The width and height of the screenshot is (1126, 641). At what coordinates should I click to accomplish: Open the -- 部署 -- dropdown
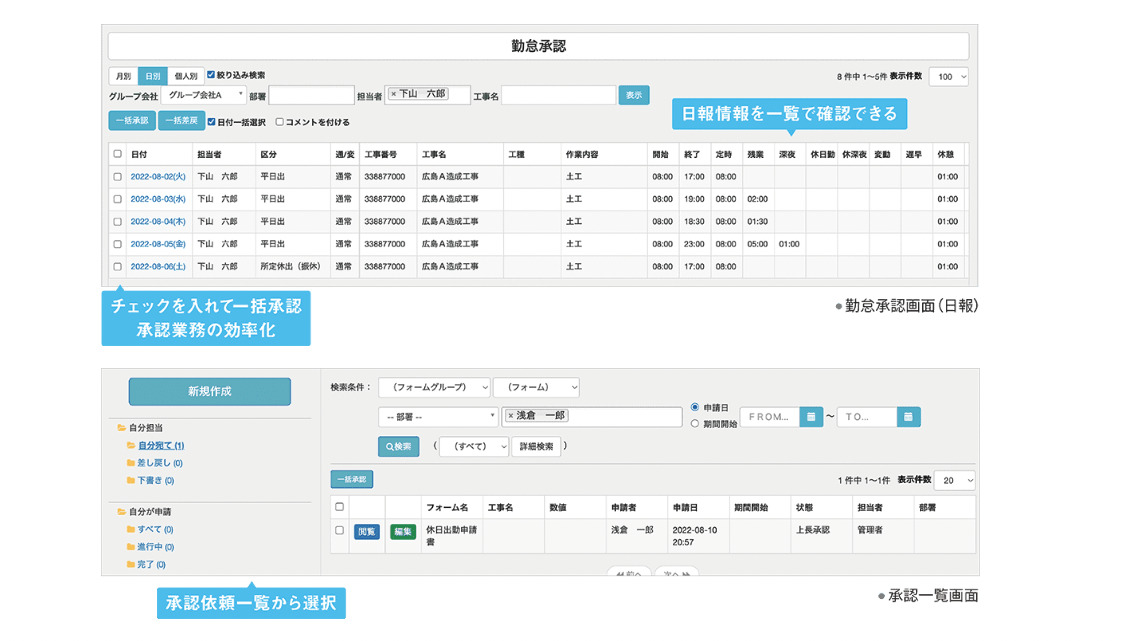pos(438,416)
